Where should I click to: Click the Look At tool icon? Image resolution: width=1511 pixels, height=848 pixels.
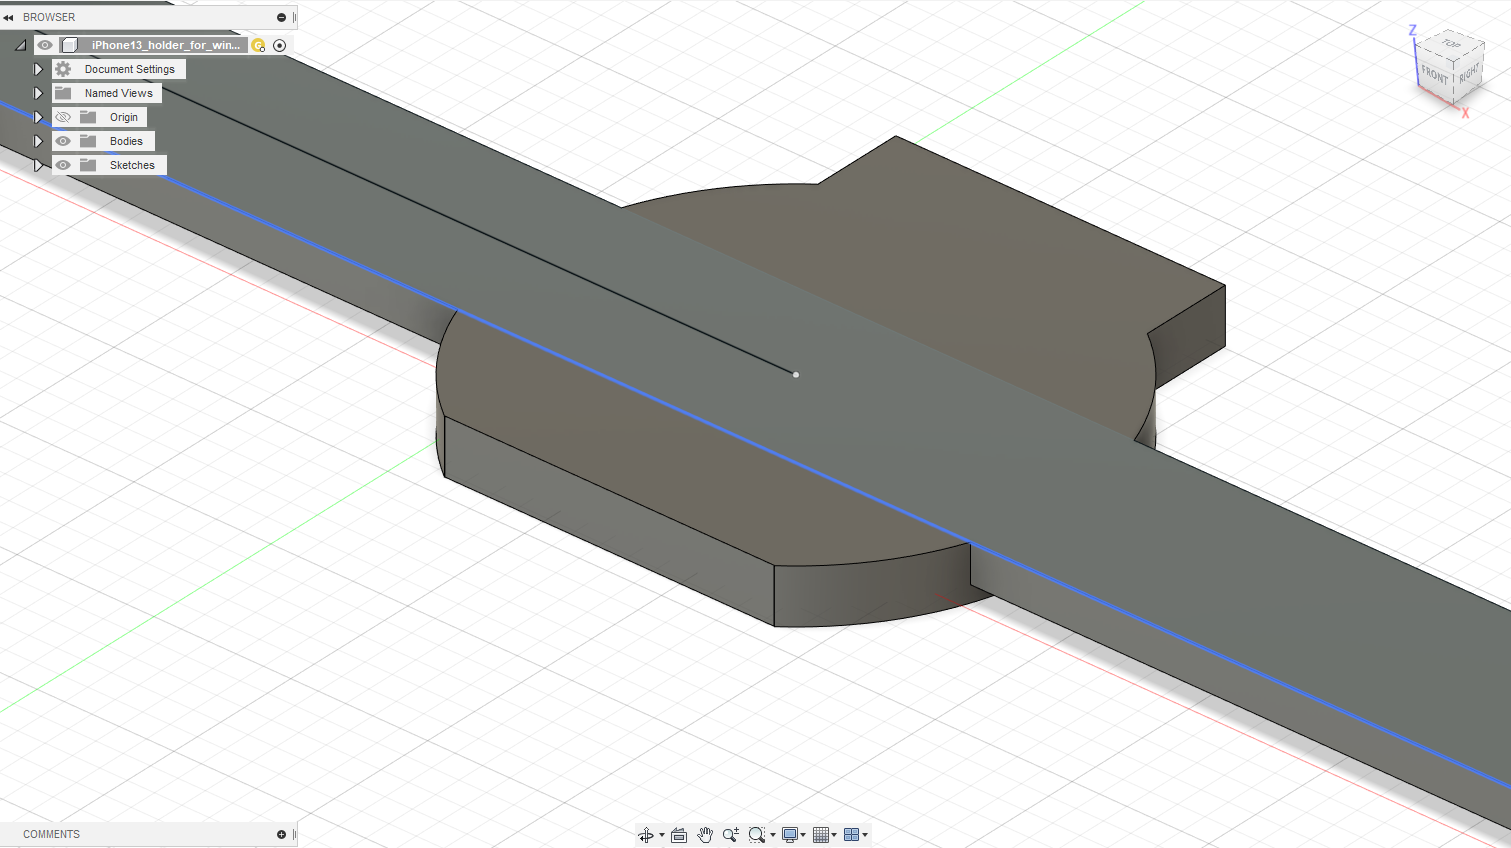(x=679, y=835)
